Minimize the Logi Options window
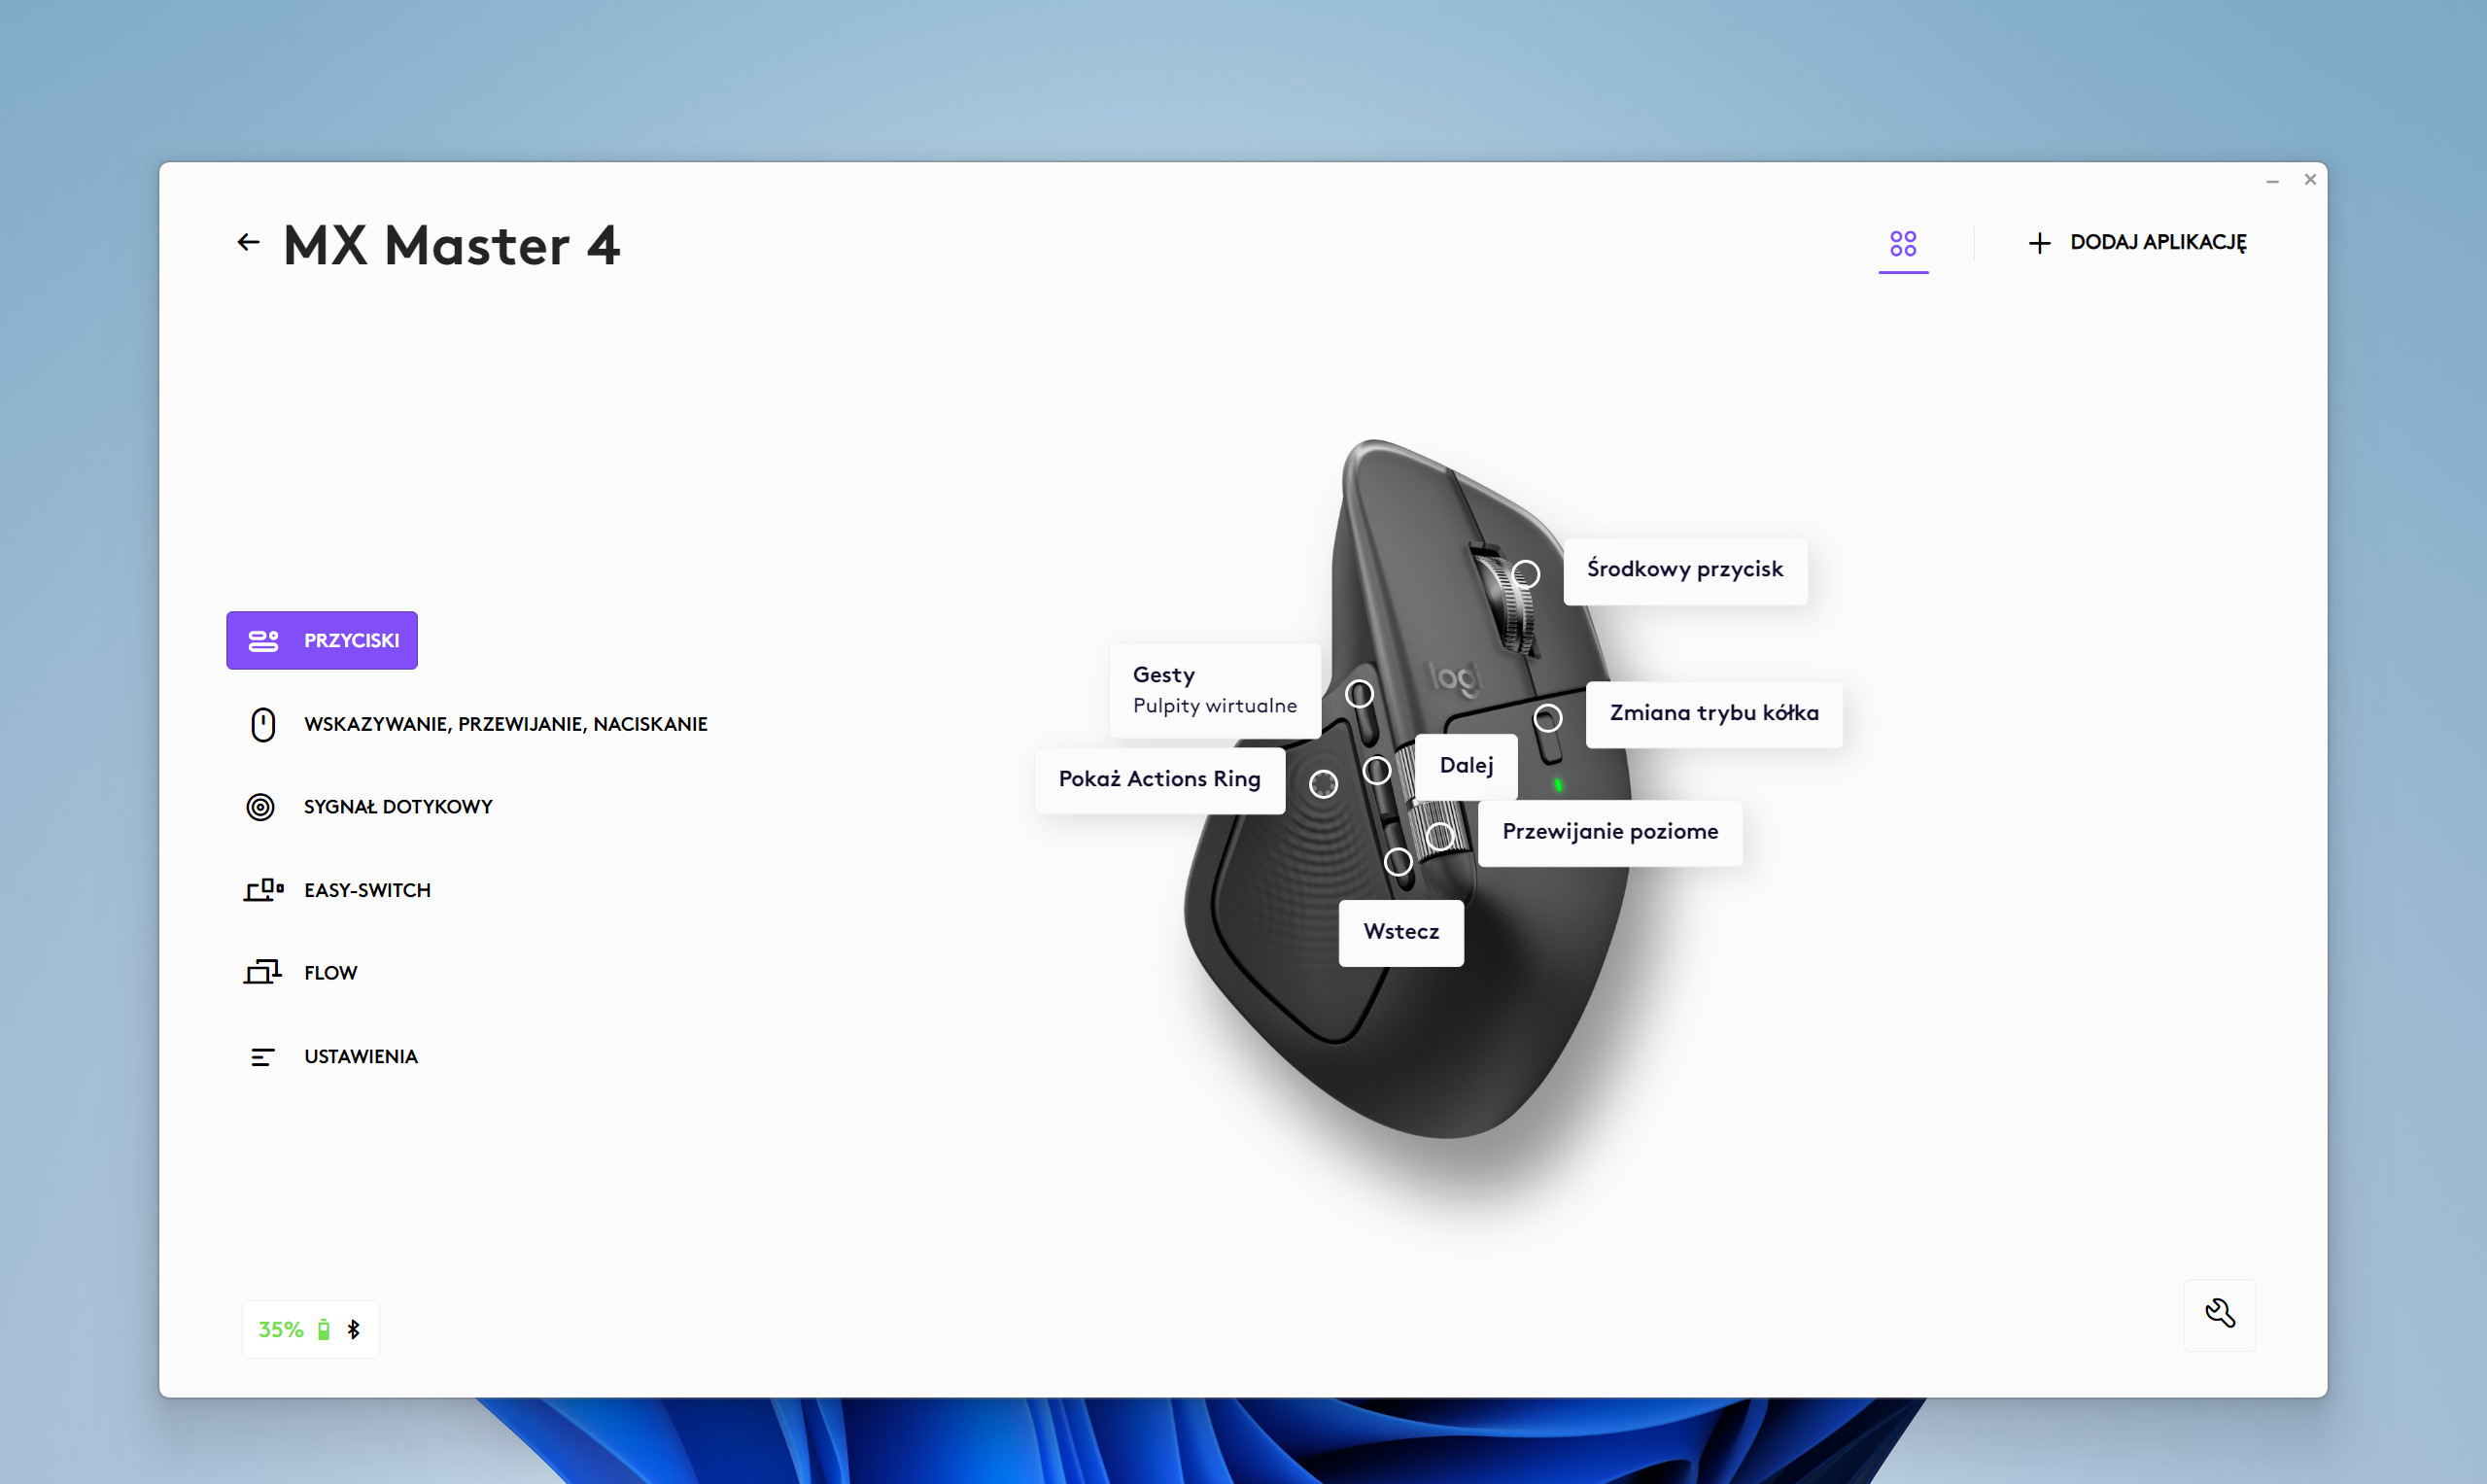2487x1484 pixels. 2271,181
